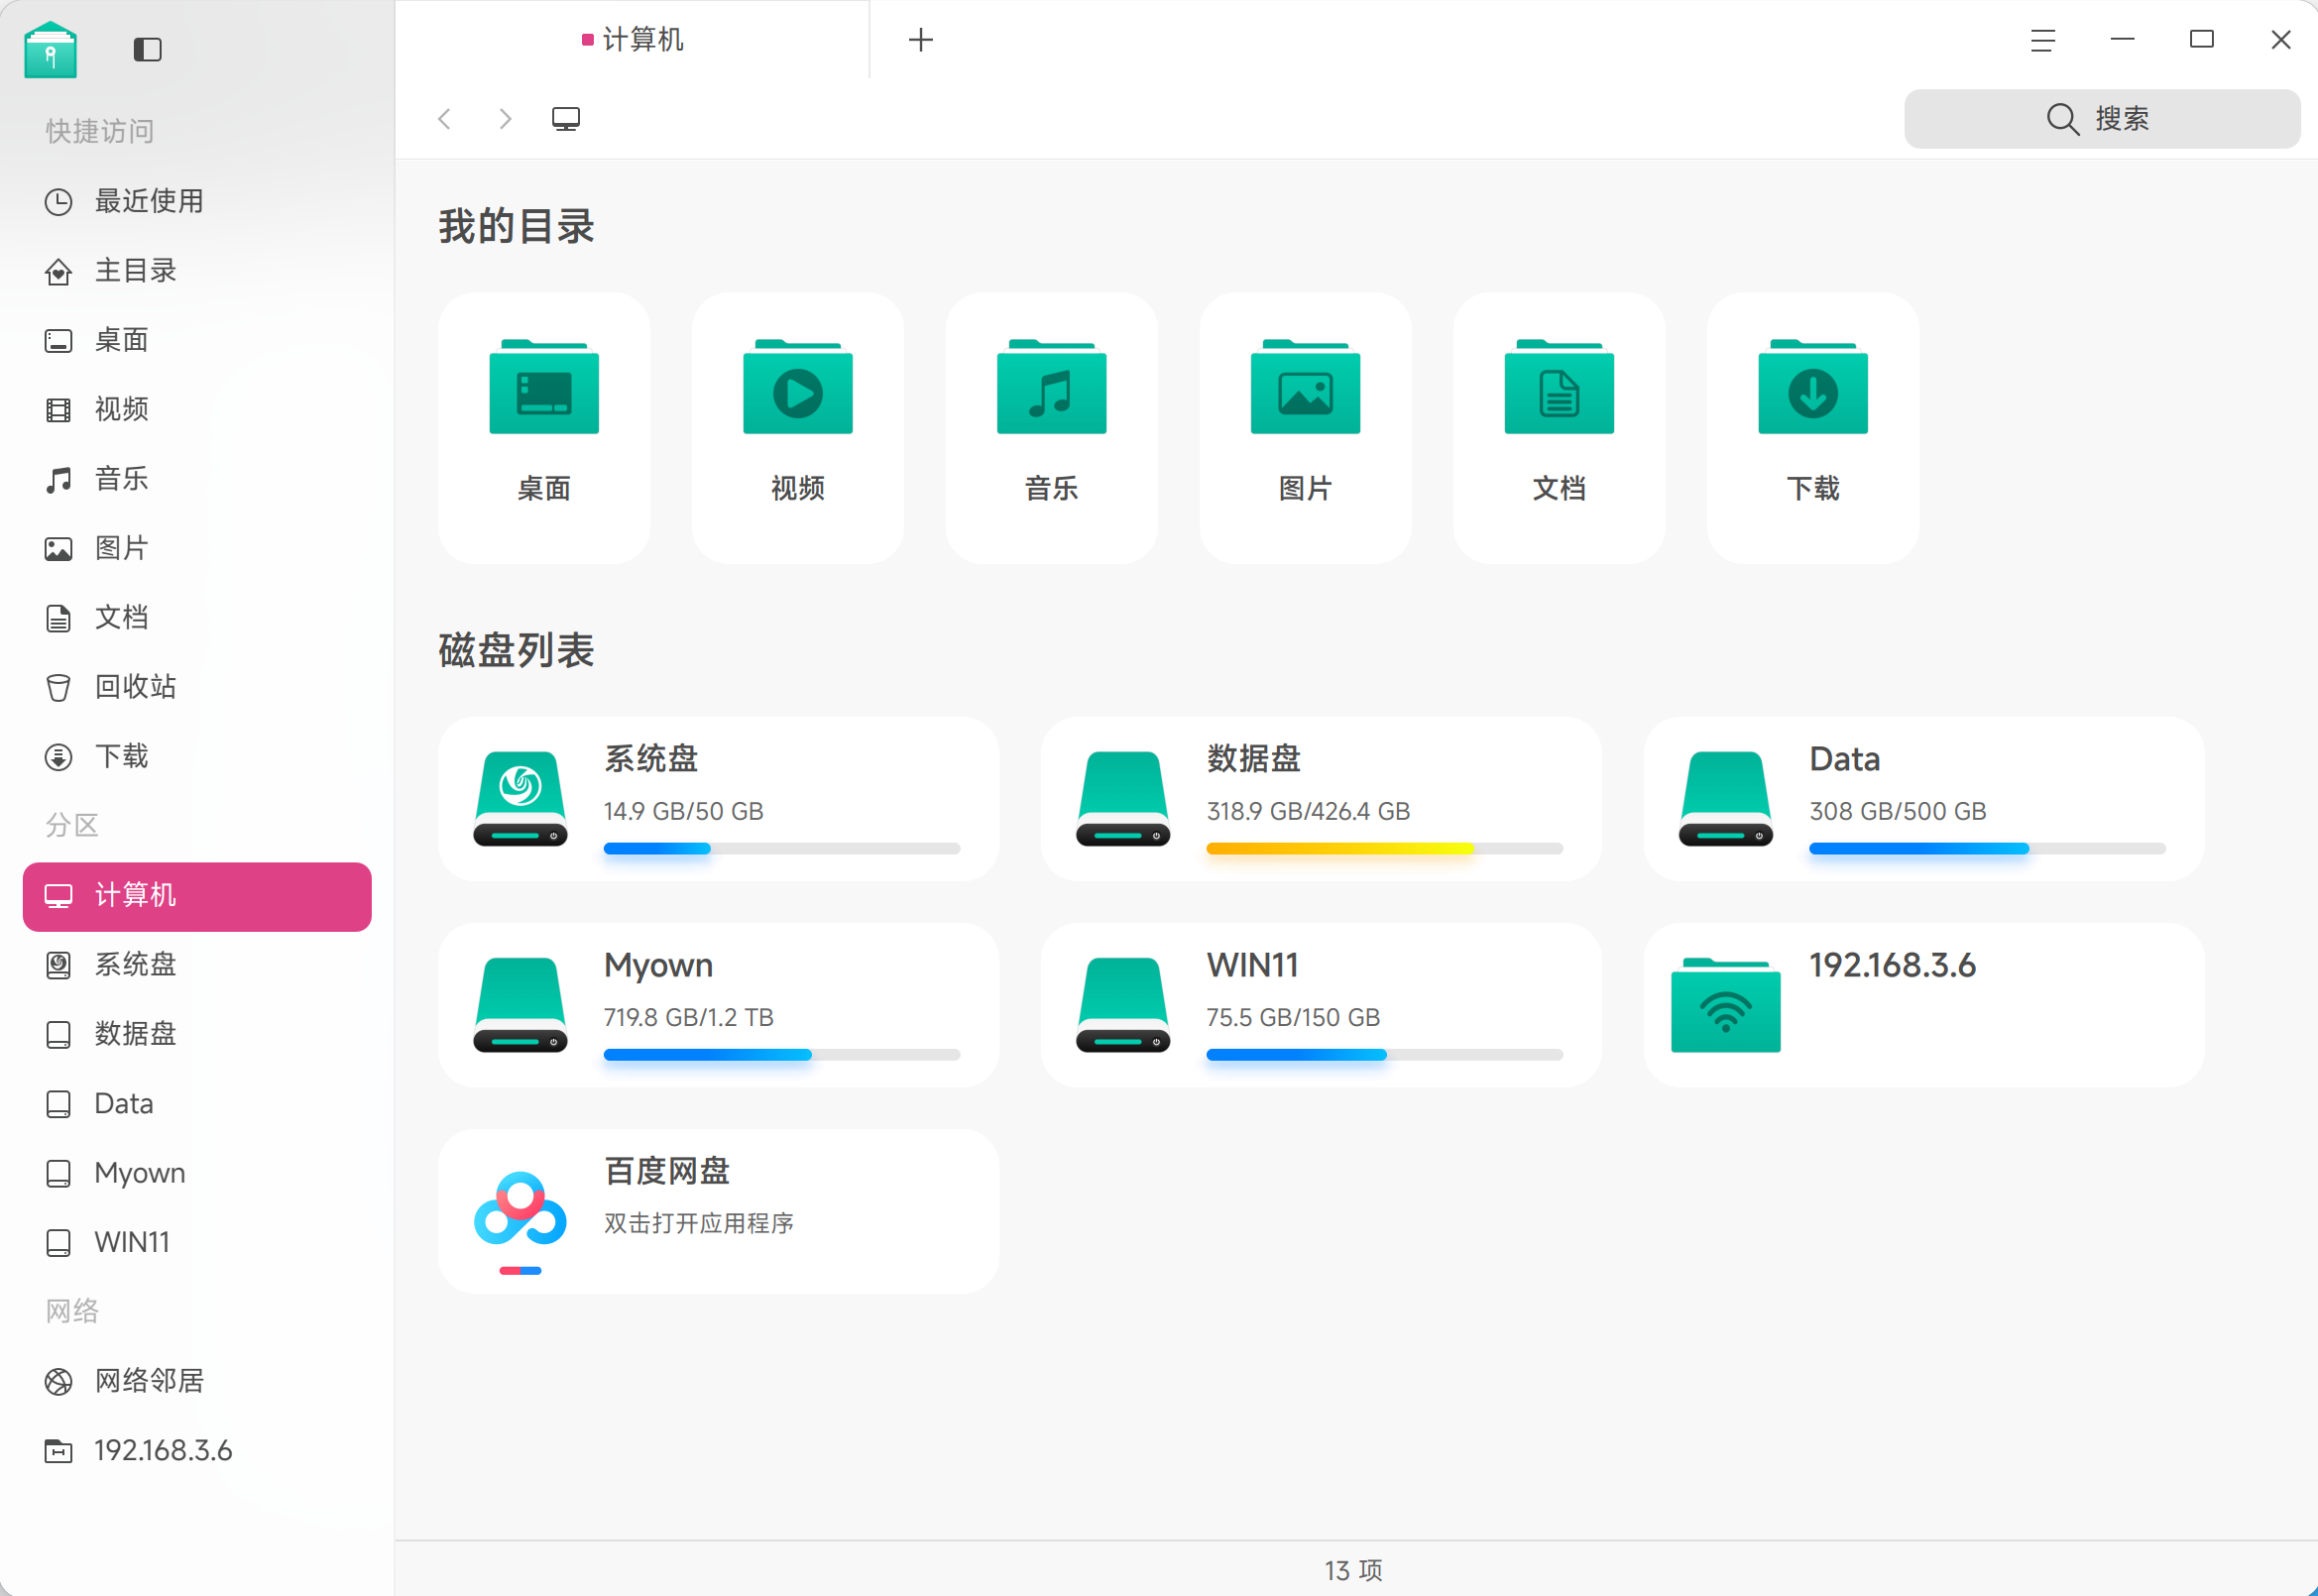Screen dimensions: 2318x1596
Task: Open 最近使用 in sidebar
Action: pos(197,201)
